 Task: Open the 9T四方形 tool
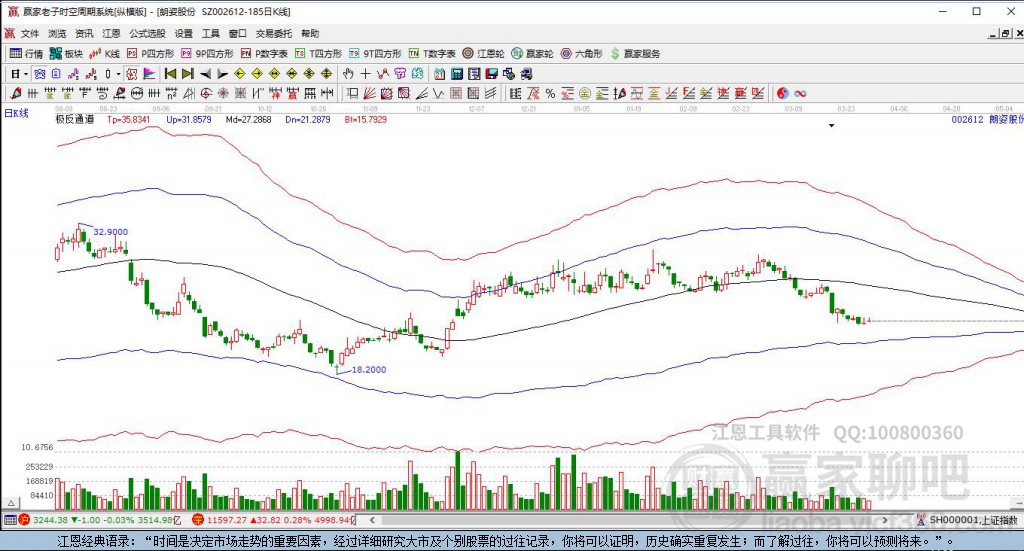click(375, 54)
